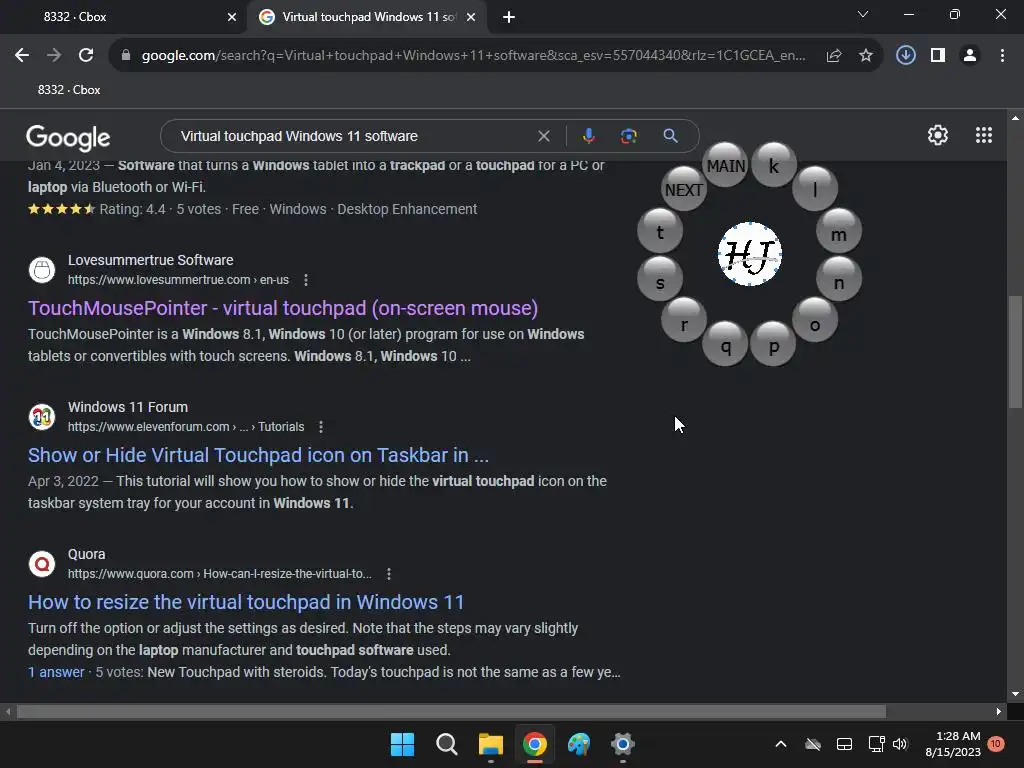Viewport: 1024px width, 768px height.
Task: Tap the k key bubble
Action: point(774,165)
